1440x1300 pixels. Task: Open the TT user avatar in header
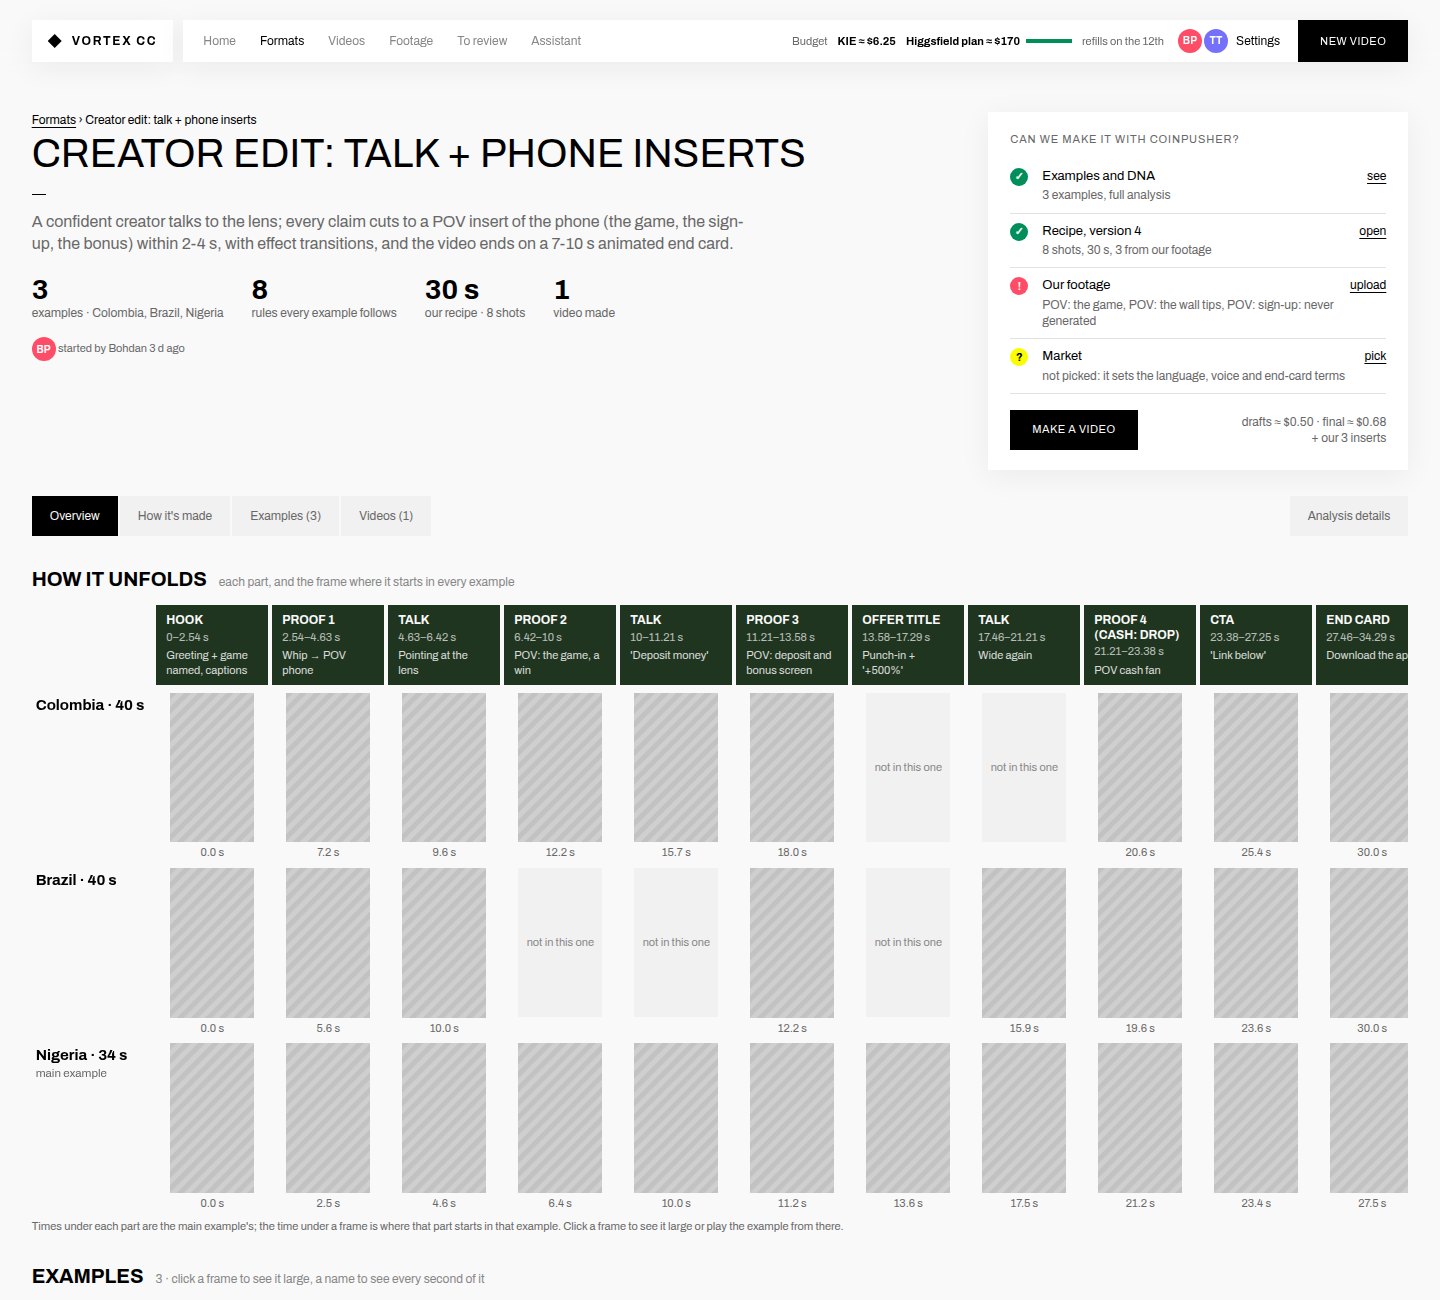[1216, 41]
